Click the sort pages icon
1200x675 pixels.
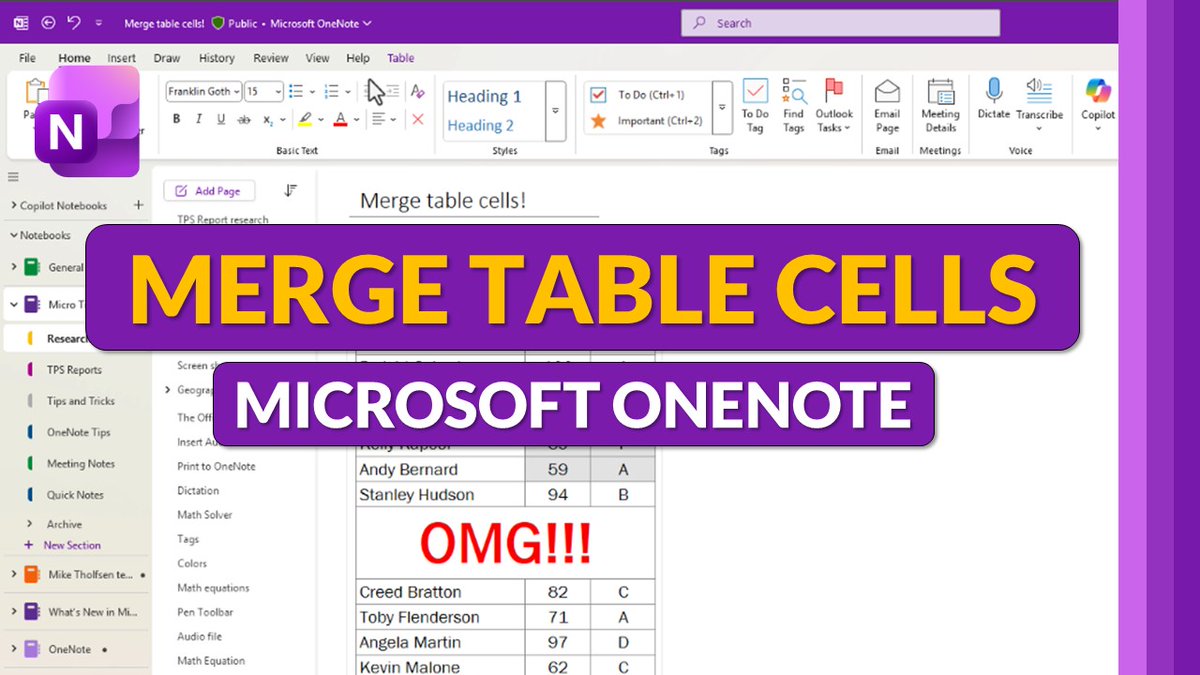tap(291, 190)
